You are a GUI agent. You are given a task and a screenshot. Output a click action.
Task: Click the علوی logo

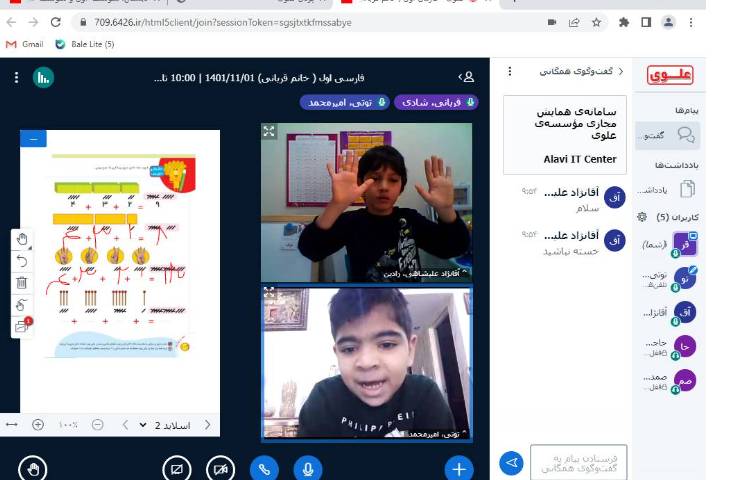(x=670, y=75)
